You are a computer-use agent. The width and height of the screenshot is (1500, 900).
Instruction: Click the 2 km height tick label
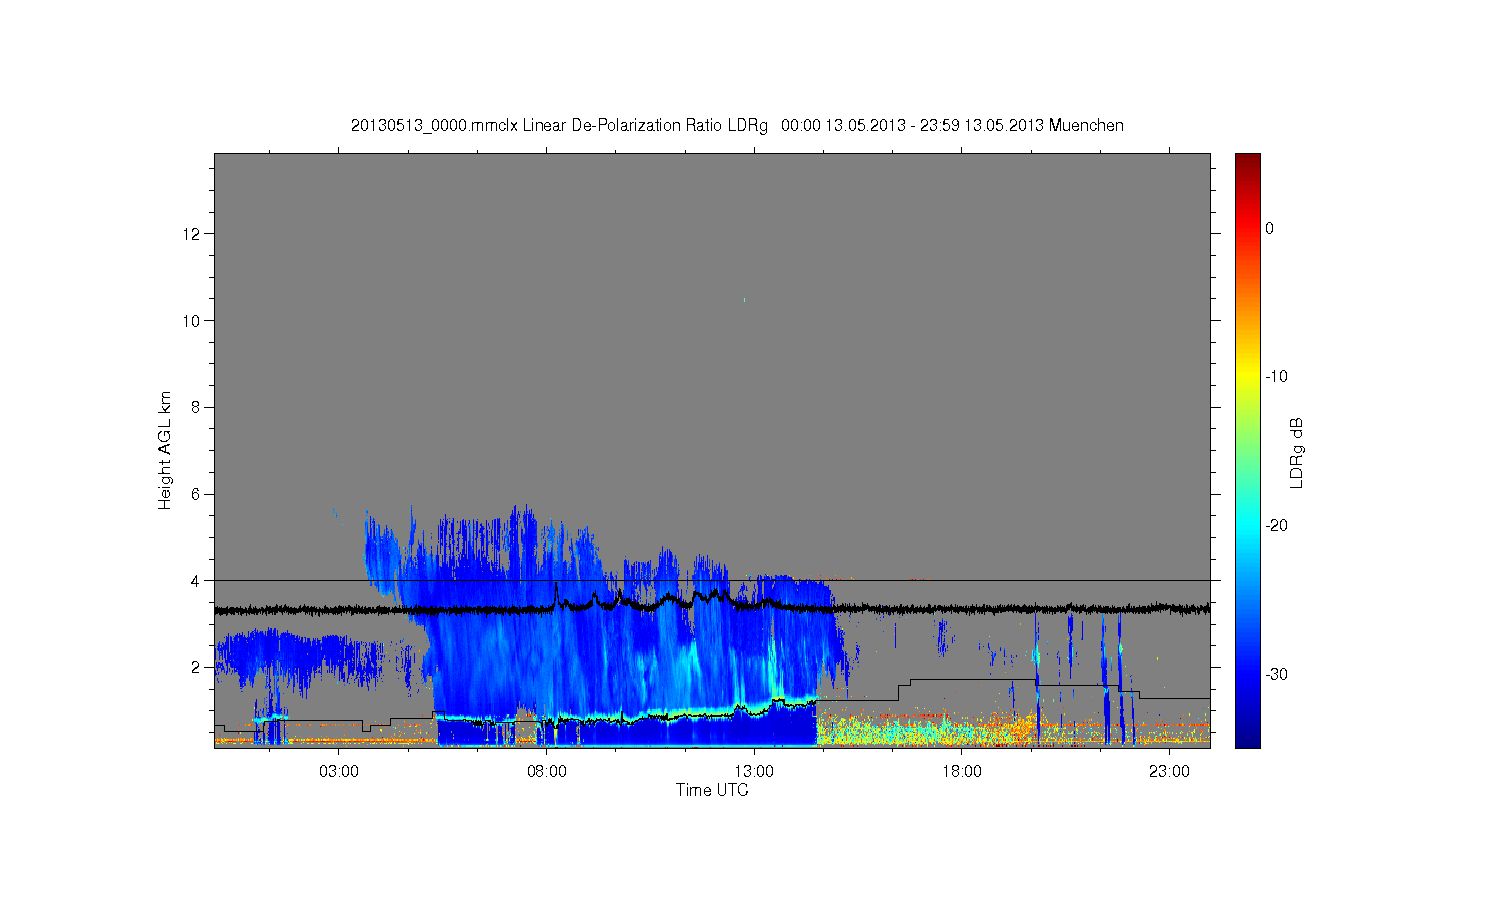click(x=197, y=667)
